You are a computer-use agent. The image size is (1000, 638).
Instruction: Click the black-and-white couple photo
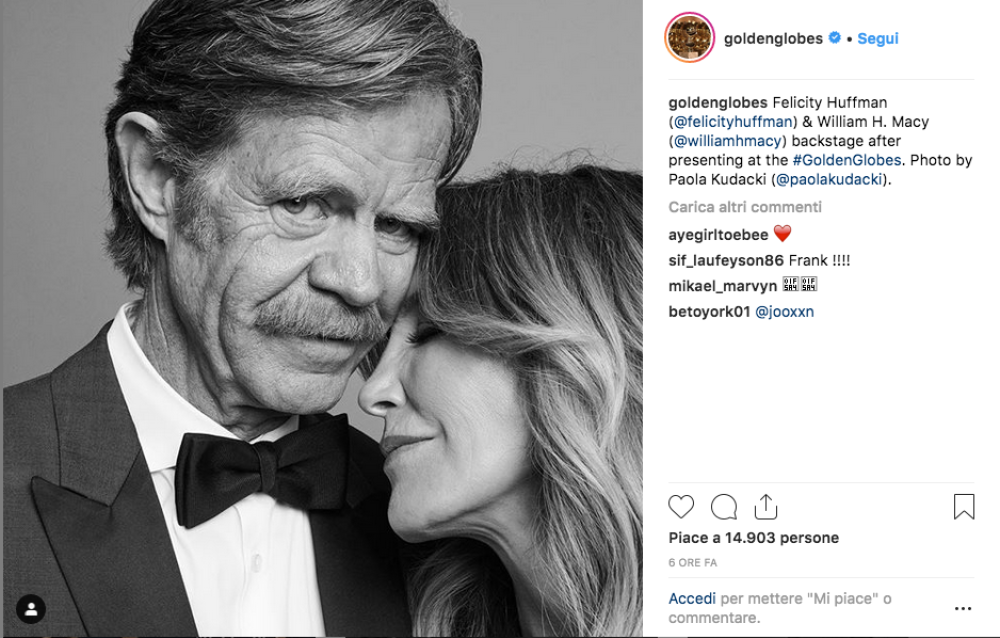click(322, 319)
